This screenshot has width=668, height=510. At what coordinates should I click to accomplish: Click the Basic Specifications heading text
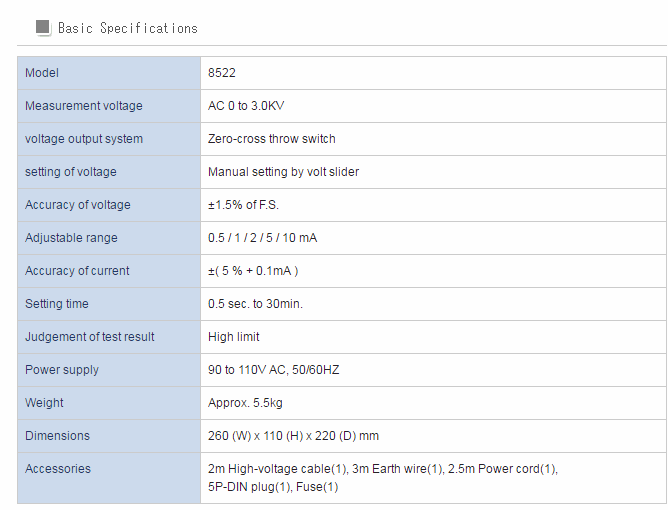[x=127, y=28]
